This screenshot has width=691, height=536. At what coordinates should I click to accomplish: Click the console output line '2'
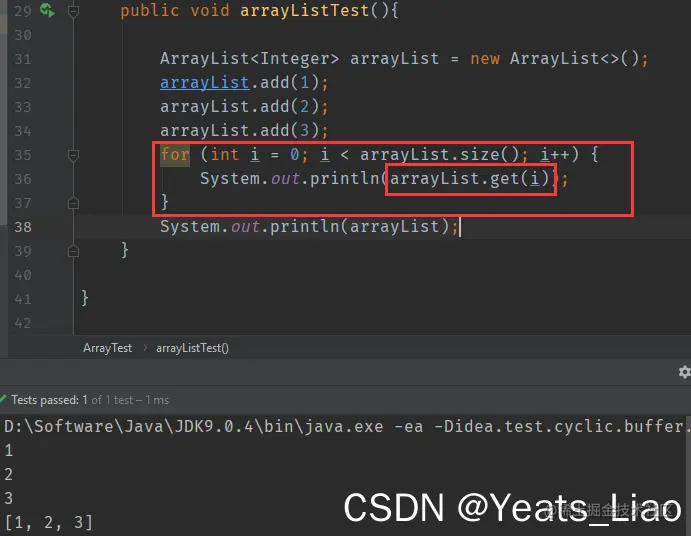[x=9, y=474]
